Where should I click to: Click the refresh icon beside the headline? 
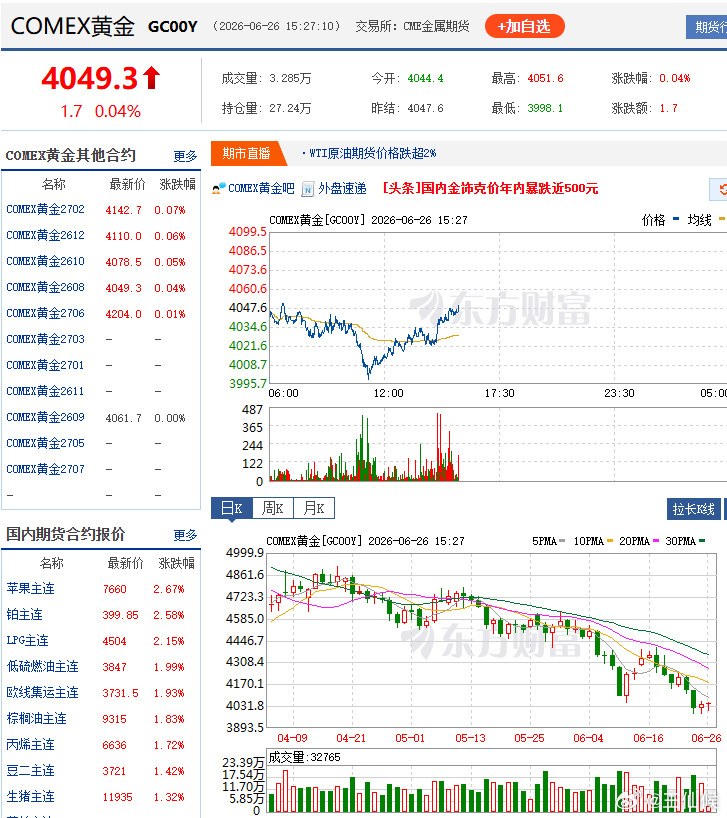pyautogui.click(x=721, y=189)
